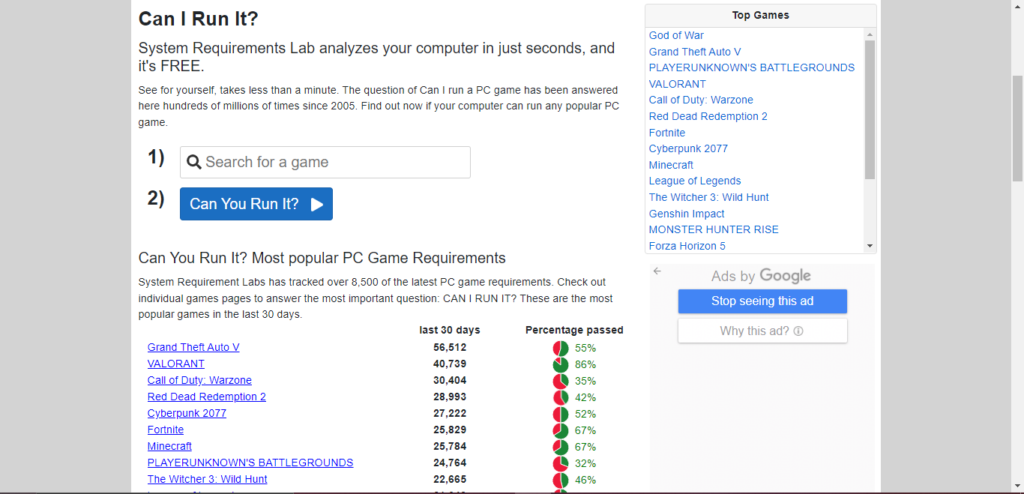The height and width of the screenshot is (494, 1024).
Task: Click the 40,739 count for VALORANT
Action: click(450, 363)
